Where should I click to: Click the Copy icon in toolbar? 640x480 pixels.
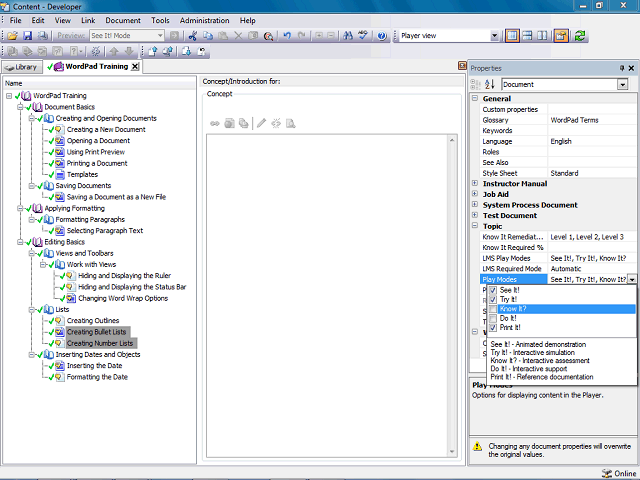208,36
